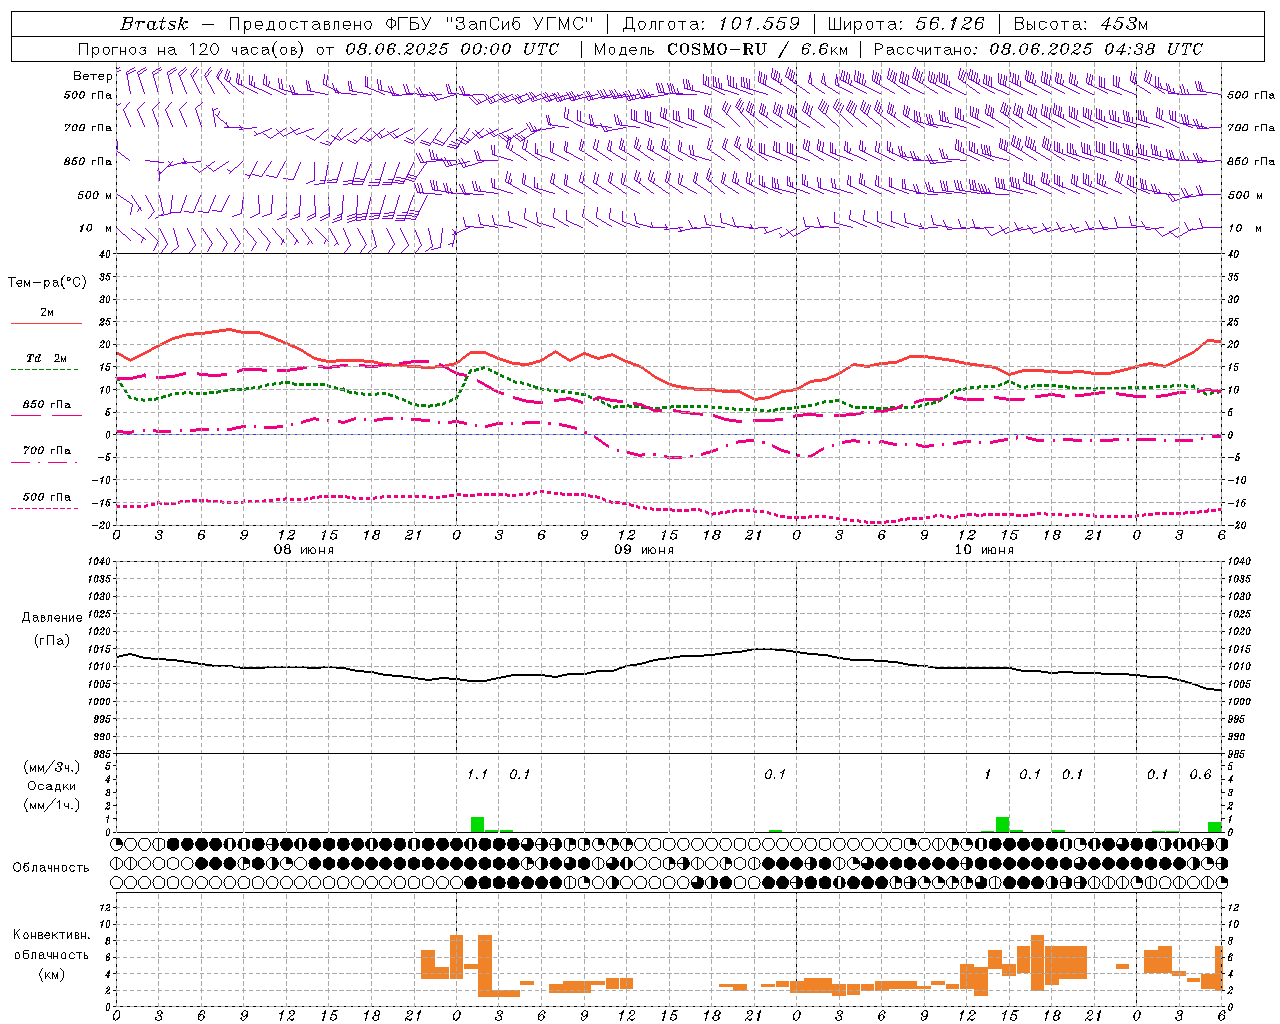Viewport: 1280px width, 1024px height.
Task: Click the Модель COSMO-RU / 6.6км label
Action: pos(720,49)
